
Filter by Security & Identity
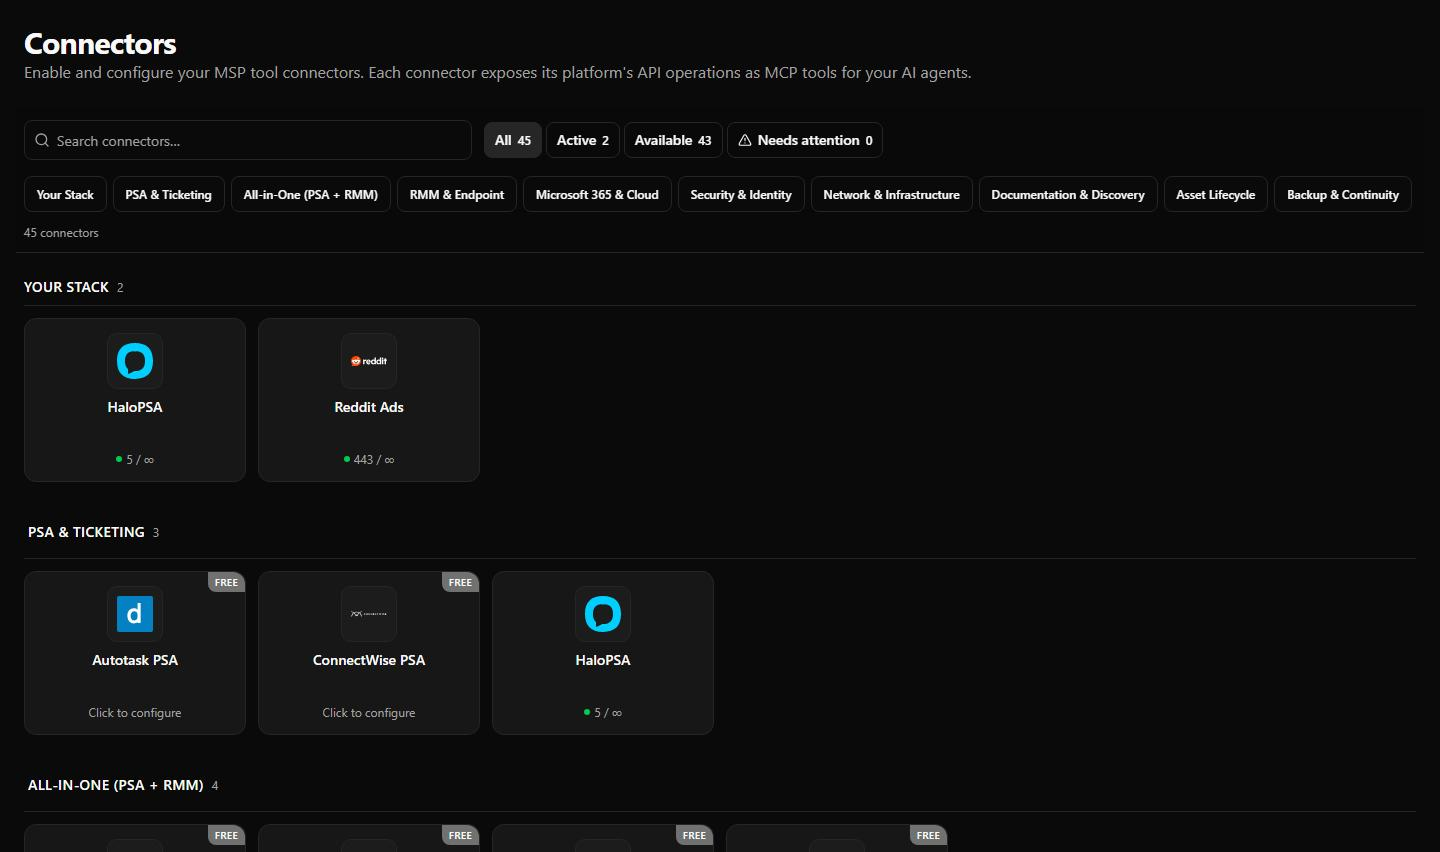click(x=741, y=195)
